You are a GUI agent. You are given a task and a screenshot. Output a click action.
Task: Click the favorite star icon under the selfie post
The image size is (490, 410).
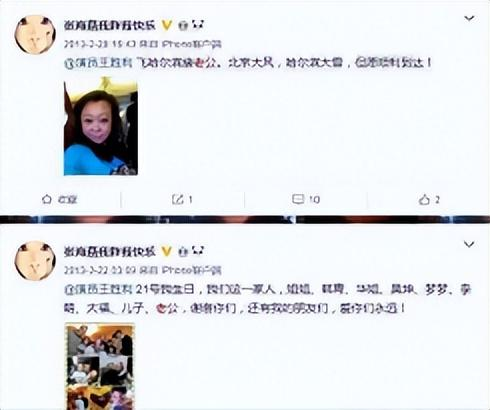pyautogui.click(x=47, y=199)
